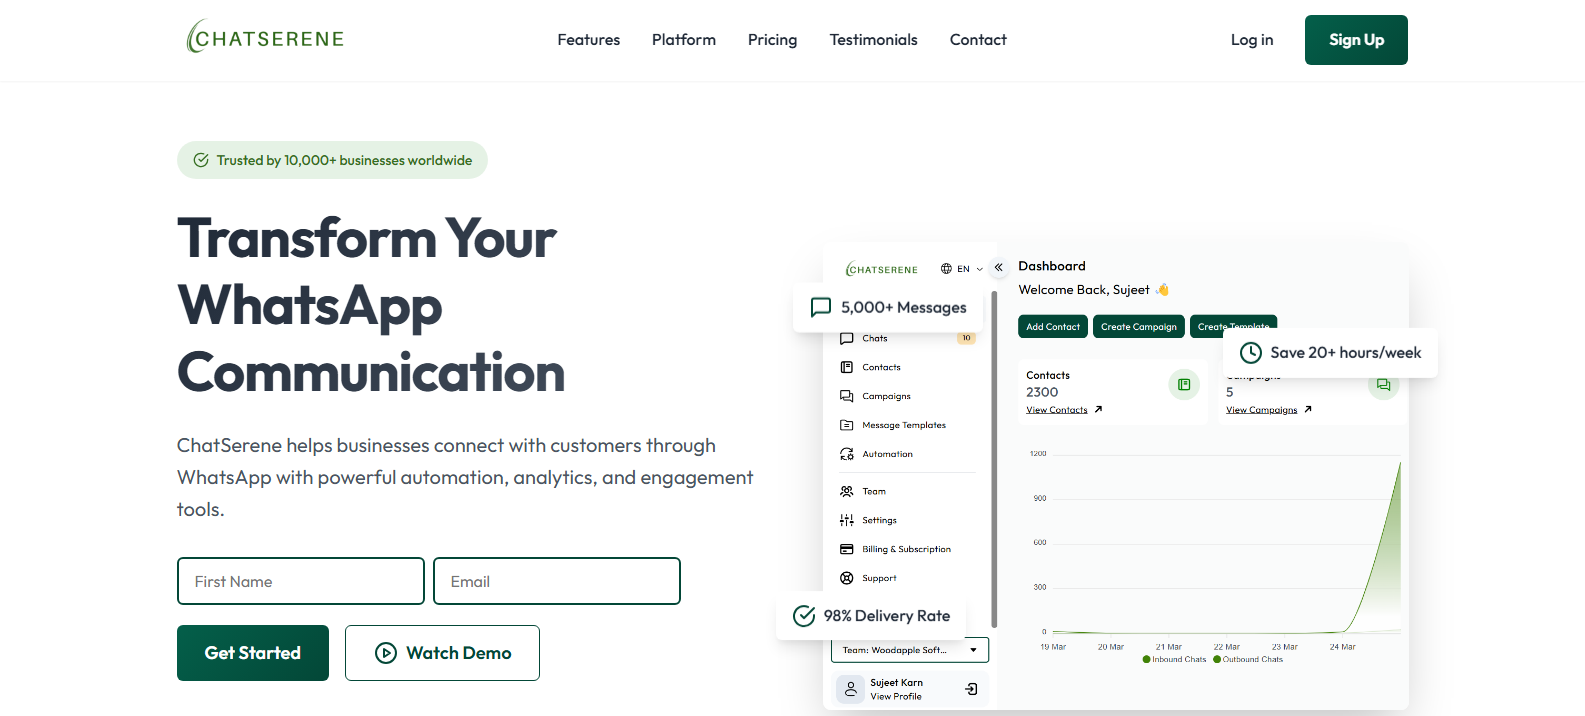Click the Chats unread count badge 10
Screen dimensions: 1585x716
pyautogui.click(x=966, y=338)
